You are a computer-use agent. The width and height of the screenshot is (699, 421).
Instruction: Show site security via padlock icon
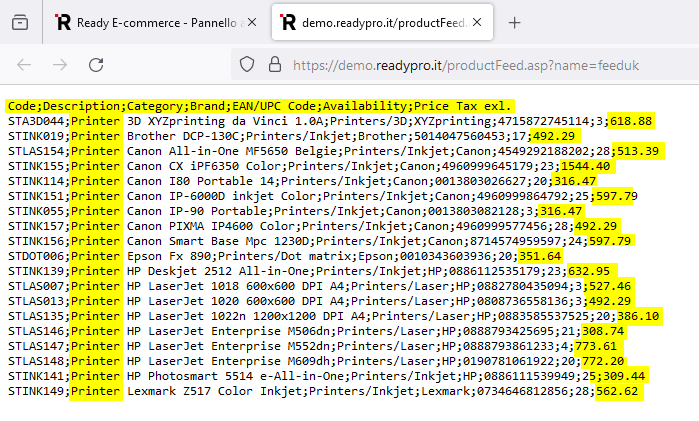point(275,65)
